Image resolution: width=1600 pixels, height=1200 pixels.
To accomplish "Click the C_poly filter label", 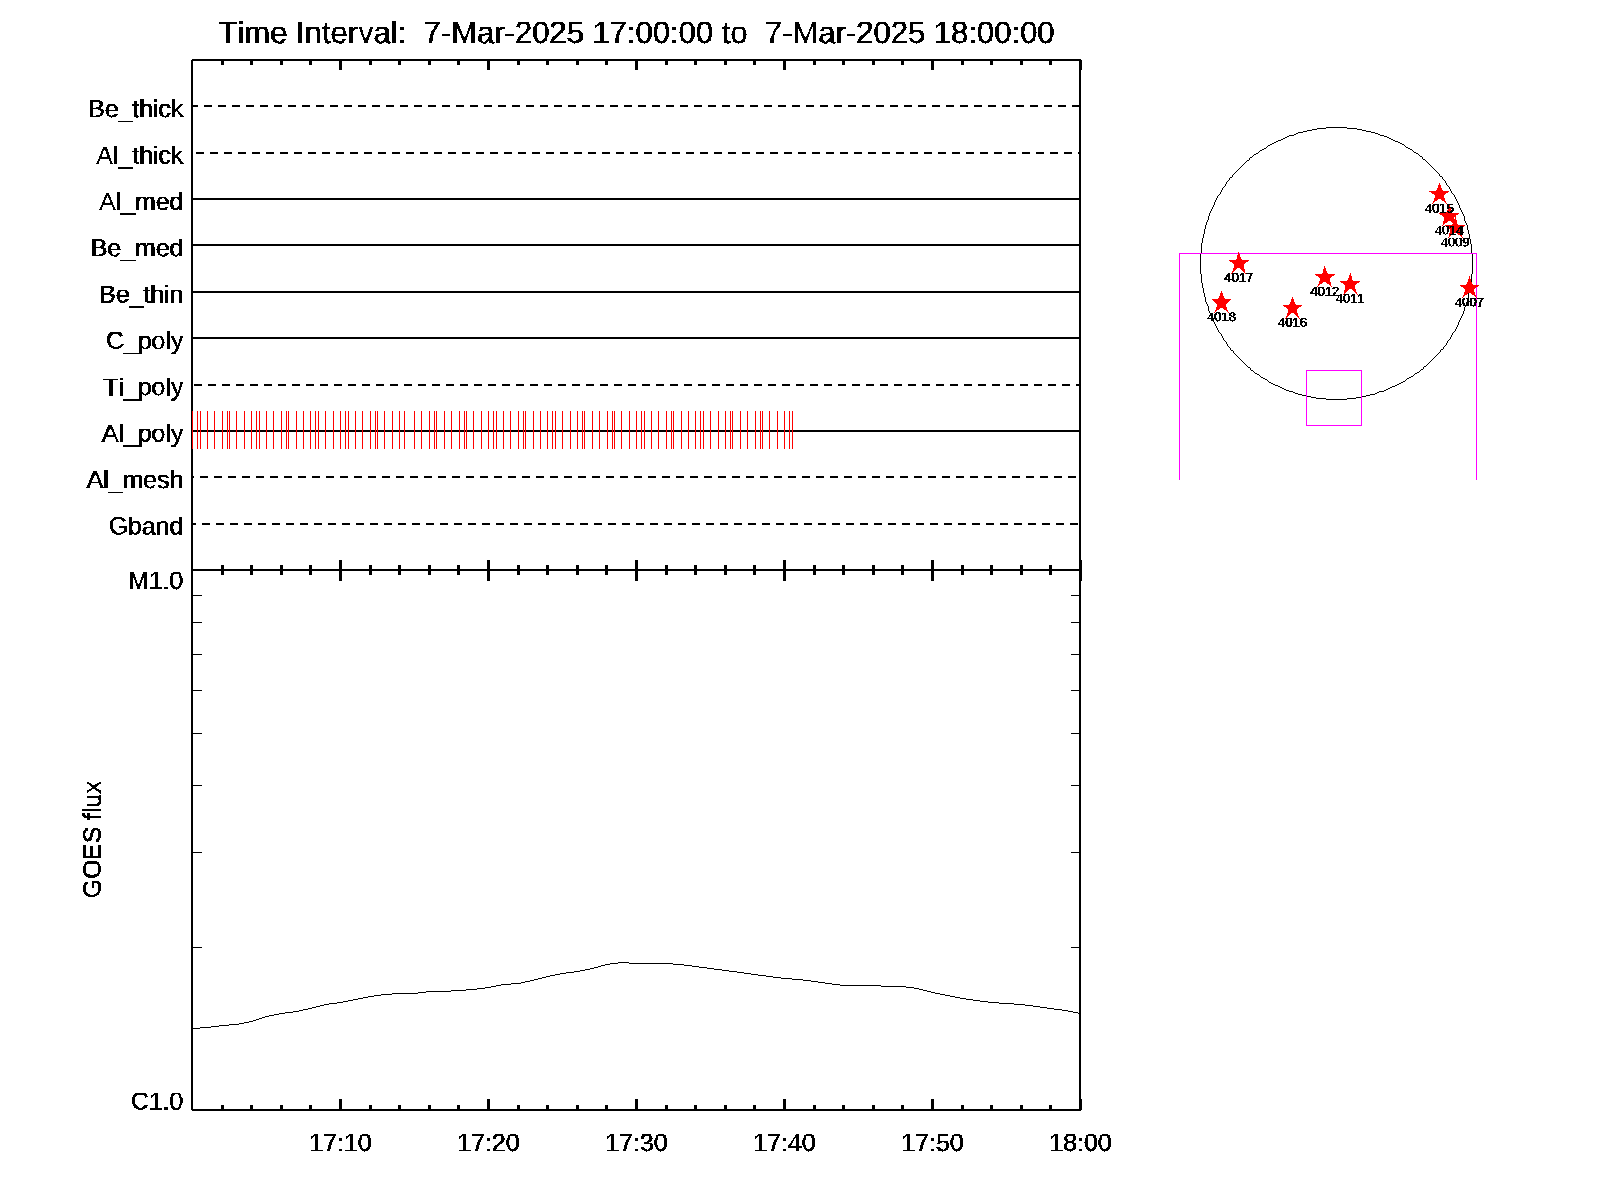I will click(x=145, y=341).
